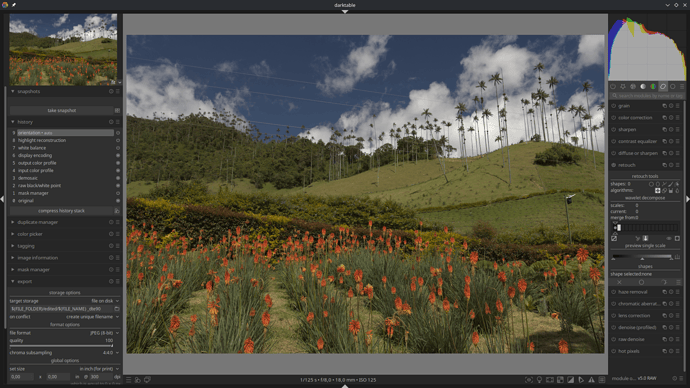Collapse the history panel

point(12,122)
